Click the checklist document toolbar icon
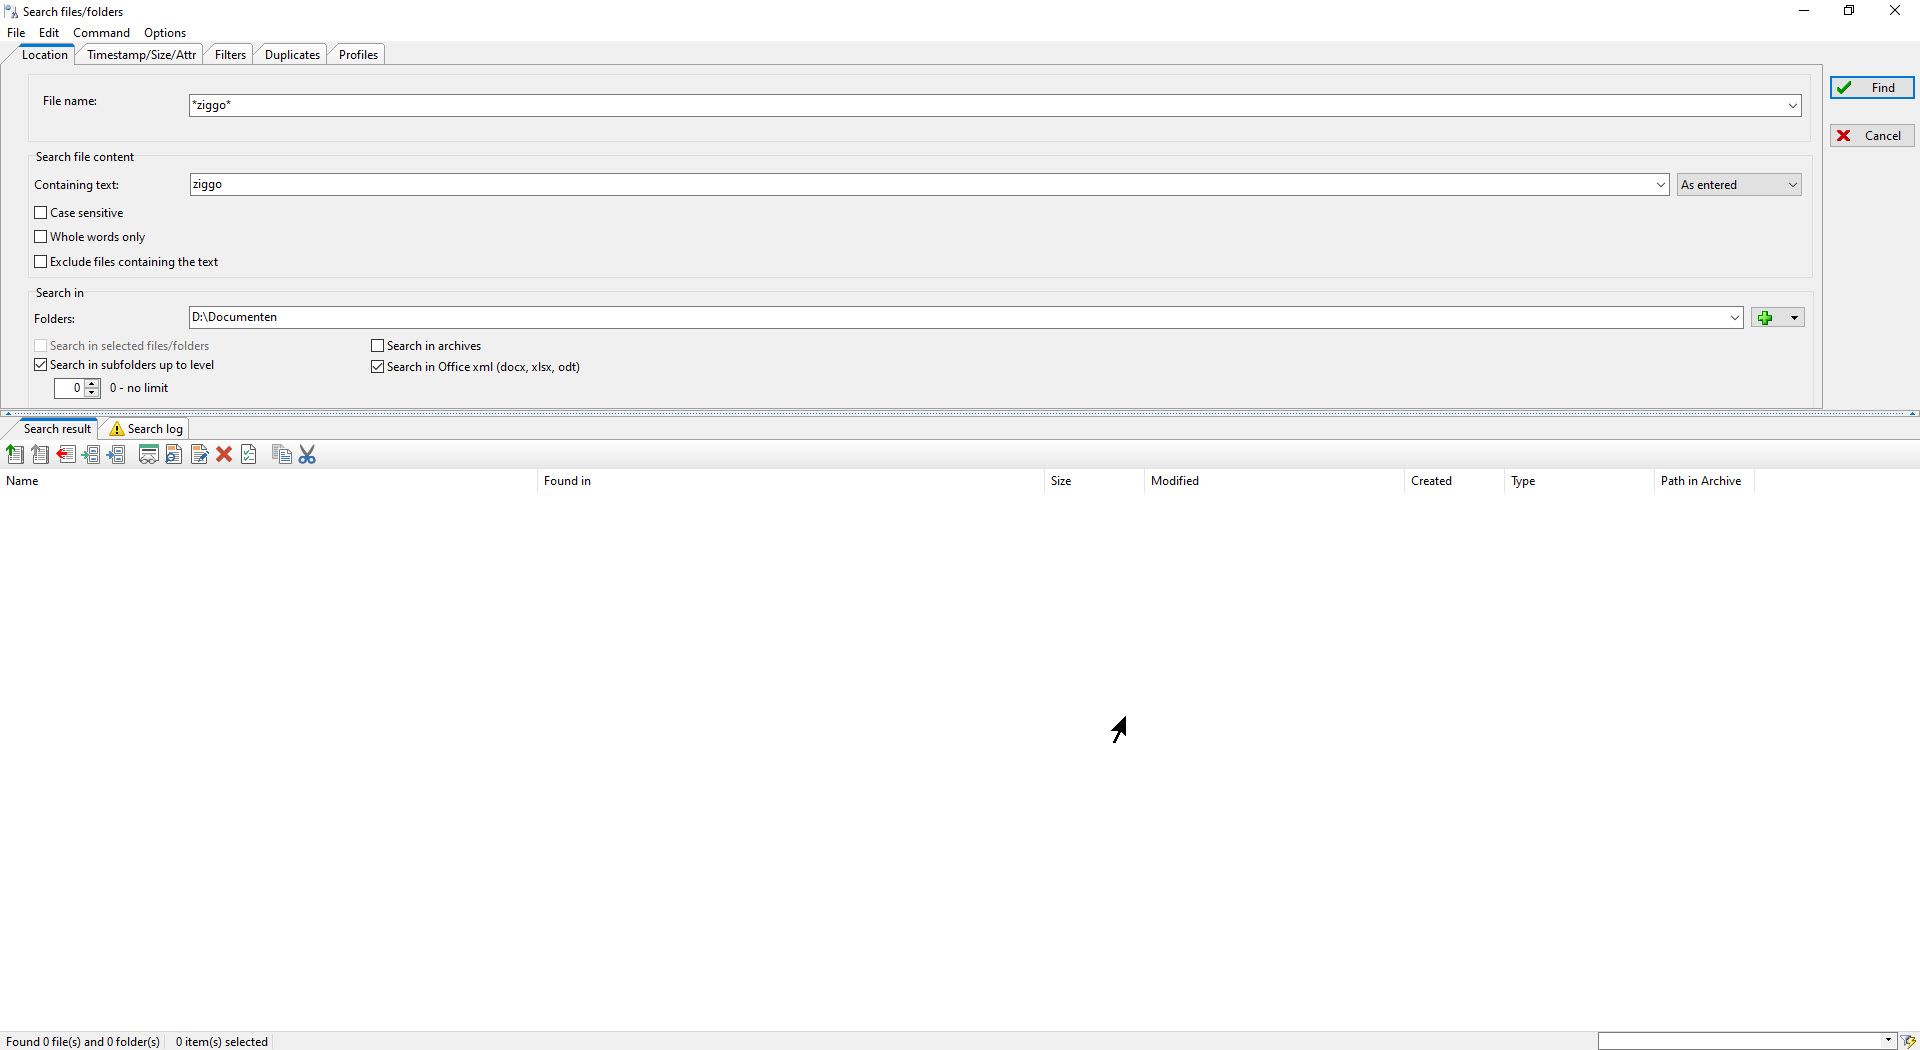1920x1050 pixels. pos(249,455)
